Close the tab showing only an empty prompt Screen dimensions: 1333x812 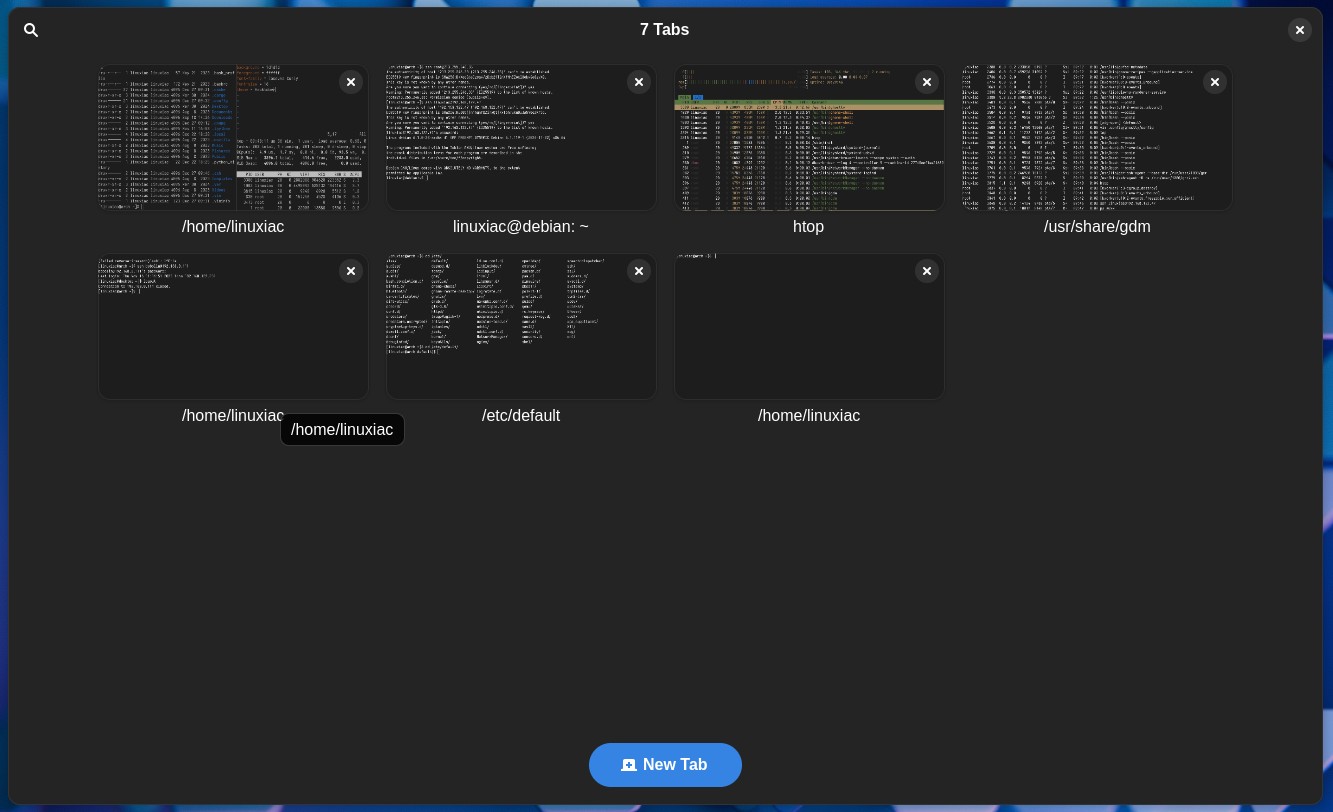[927, 271]
